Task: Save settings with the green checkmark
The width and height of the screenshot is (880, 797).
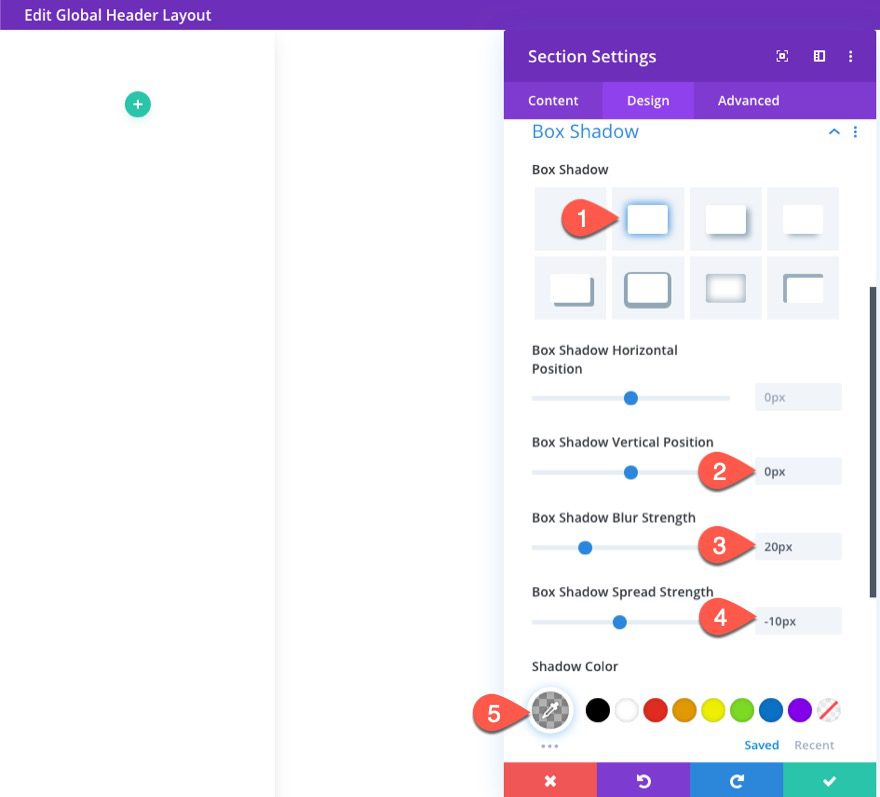Action: coord(829,780)
